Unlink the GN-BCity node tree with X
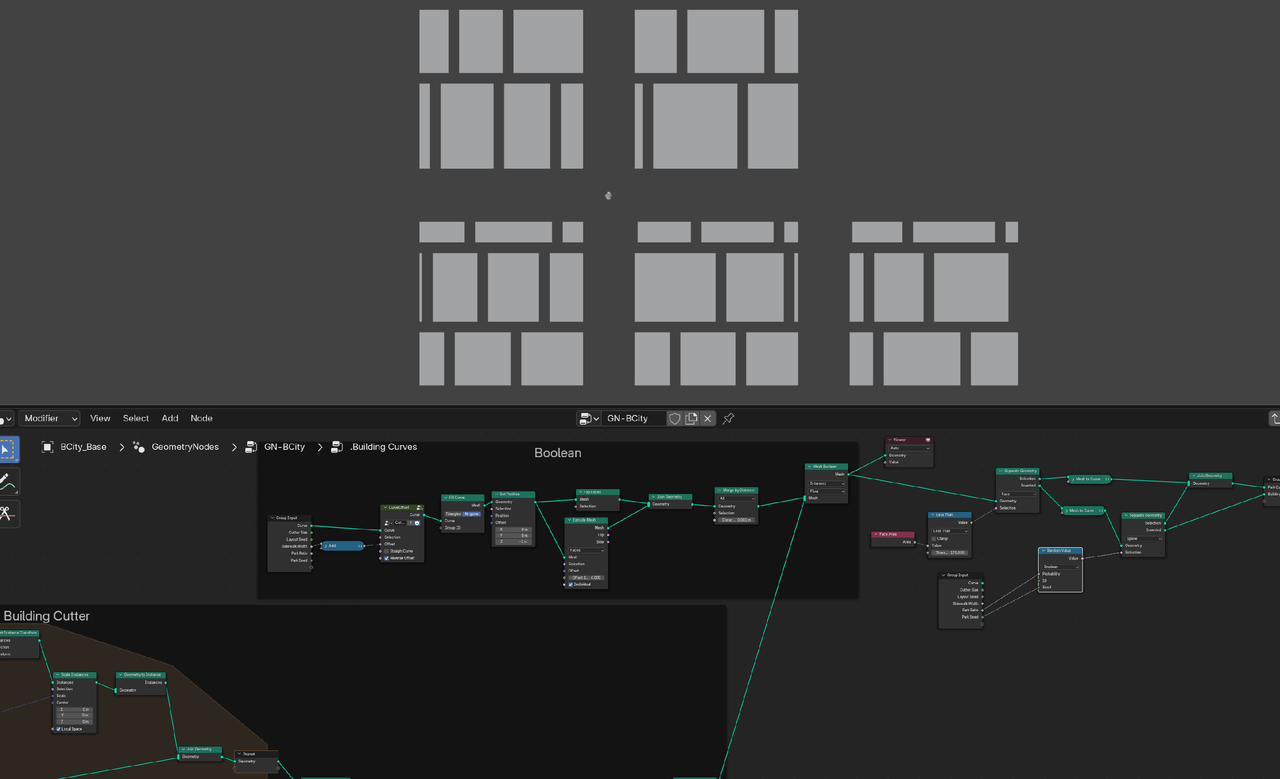The width and height of the screenshot is (1280, 779). (708, 418)
